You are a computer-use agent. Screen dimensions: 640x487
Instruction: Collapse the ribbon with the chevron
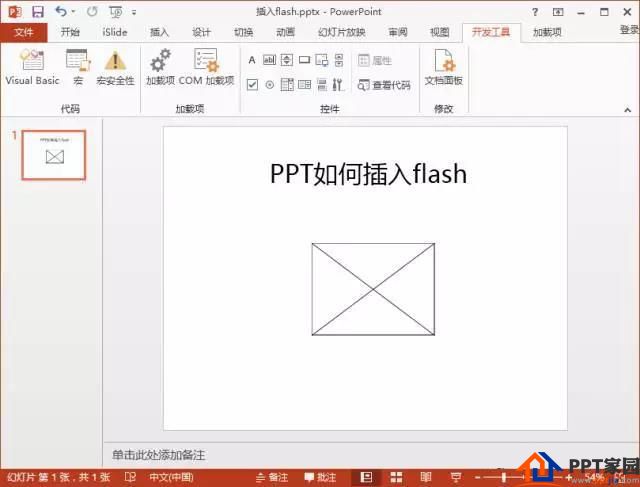click(627, 109)
